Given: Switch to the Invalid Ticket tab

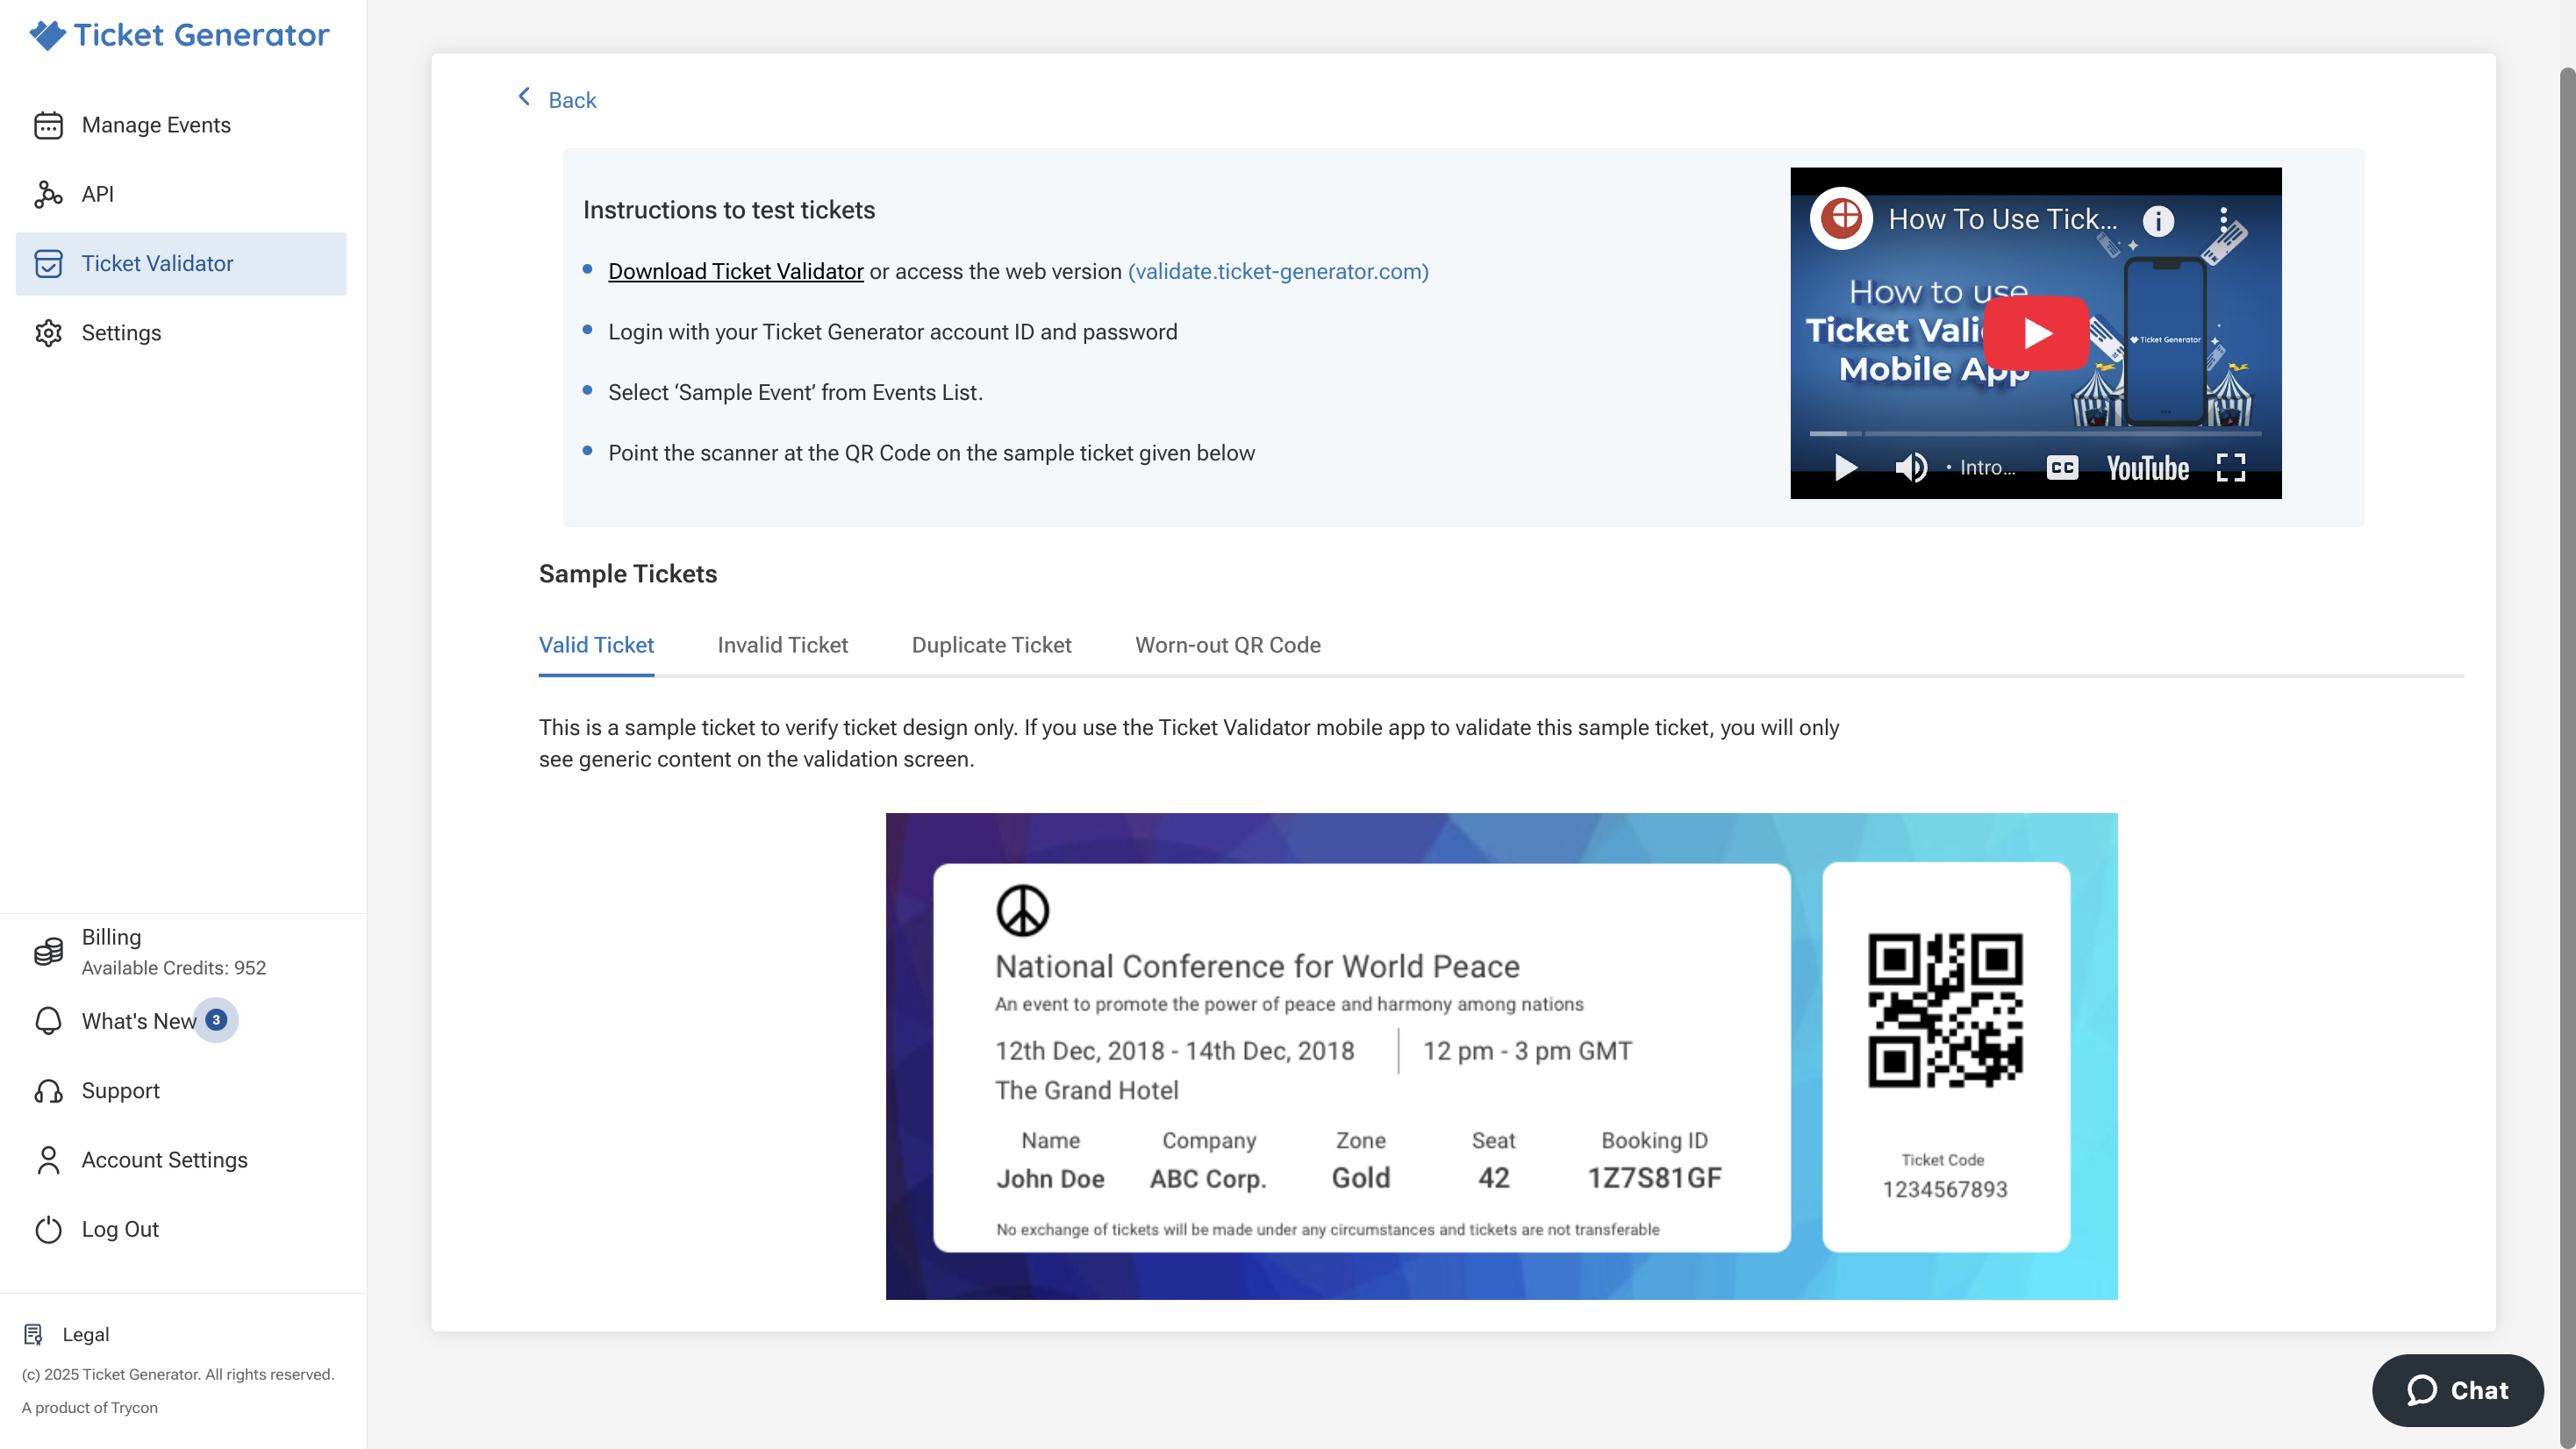Looking at the screenshot, I should pyautogui.click(x=782, y=645).
